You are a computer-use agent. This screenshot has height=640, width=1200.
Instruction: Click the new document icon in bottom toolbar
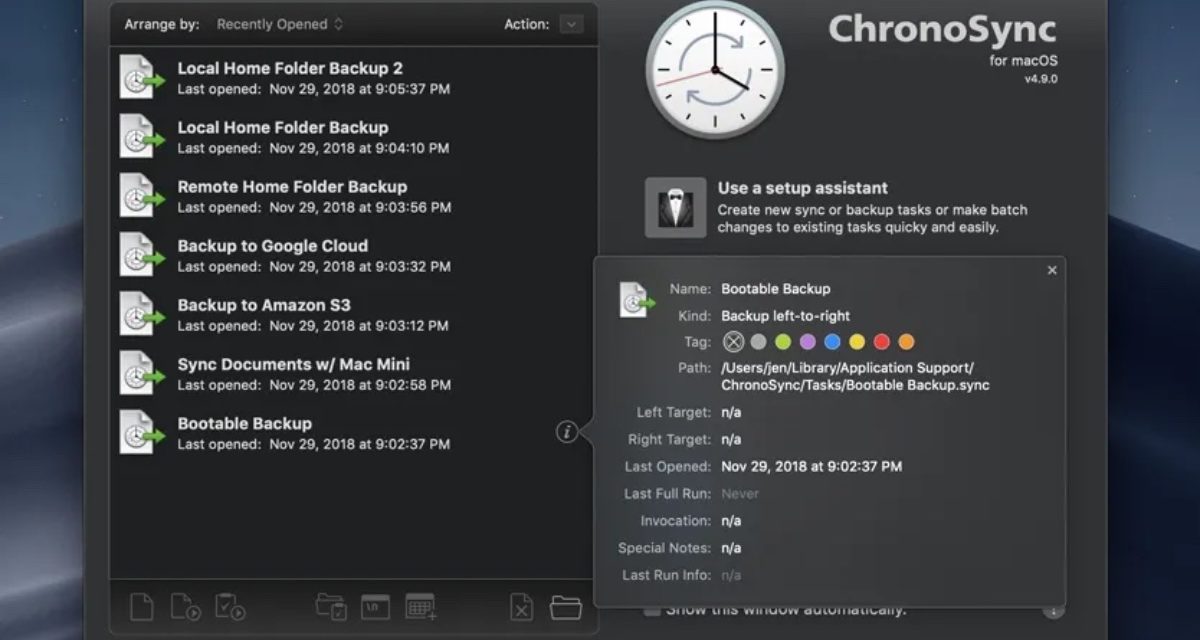pos(142,606)
